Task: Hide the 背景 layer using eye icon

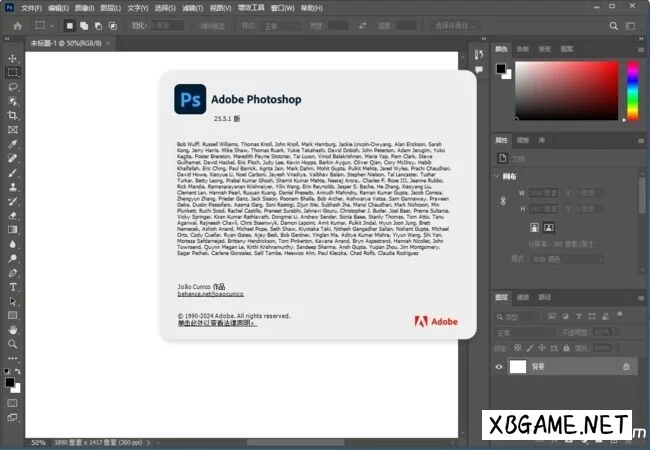Action: pyautogui.click(x=500, y=367)
